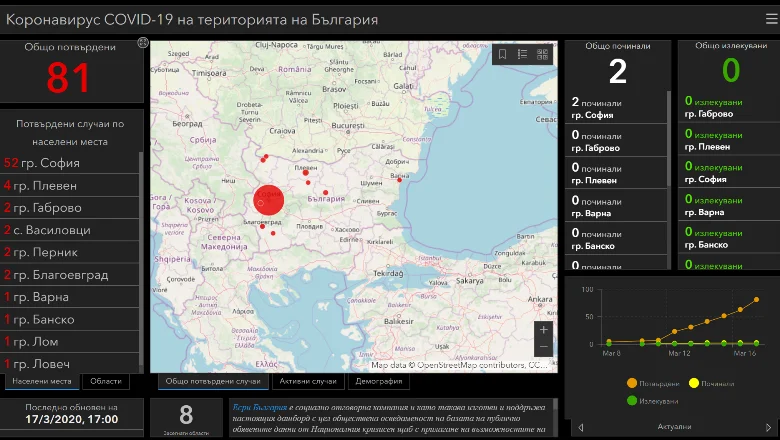Select the 52 гр. София row
Image resolution: width=780 pixels, height=440 pixels.
(x=70, y=163)
